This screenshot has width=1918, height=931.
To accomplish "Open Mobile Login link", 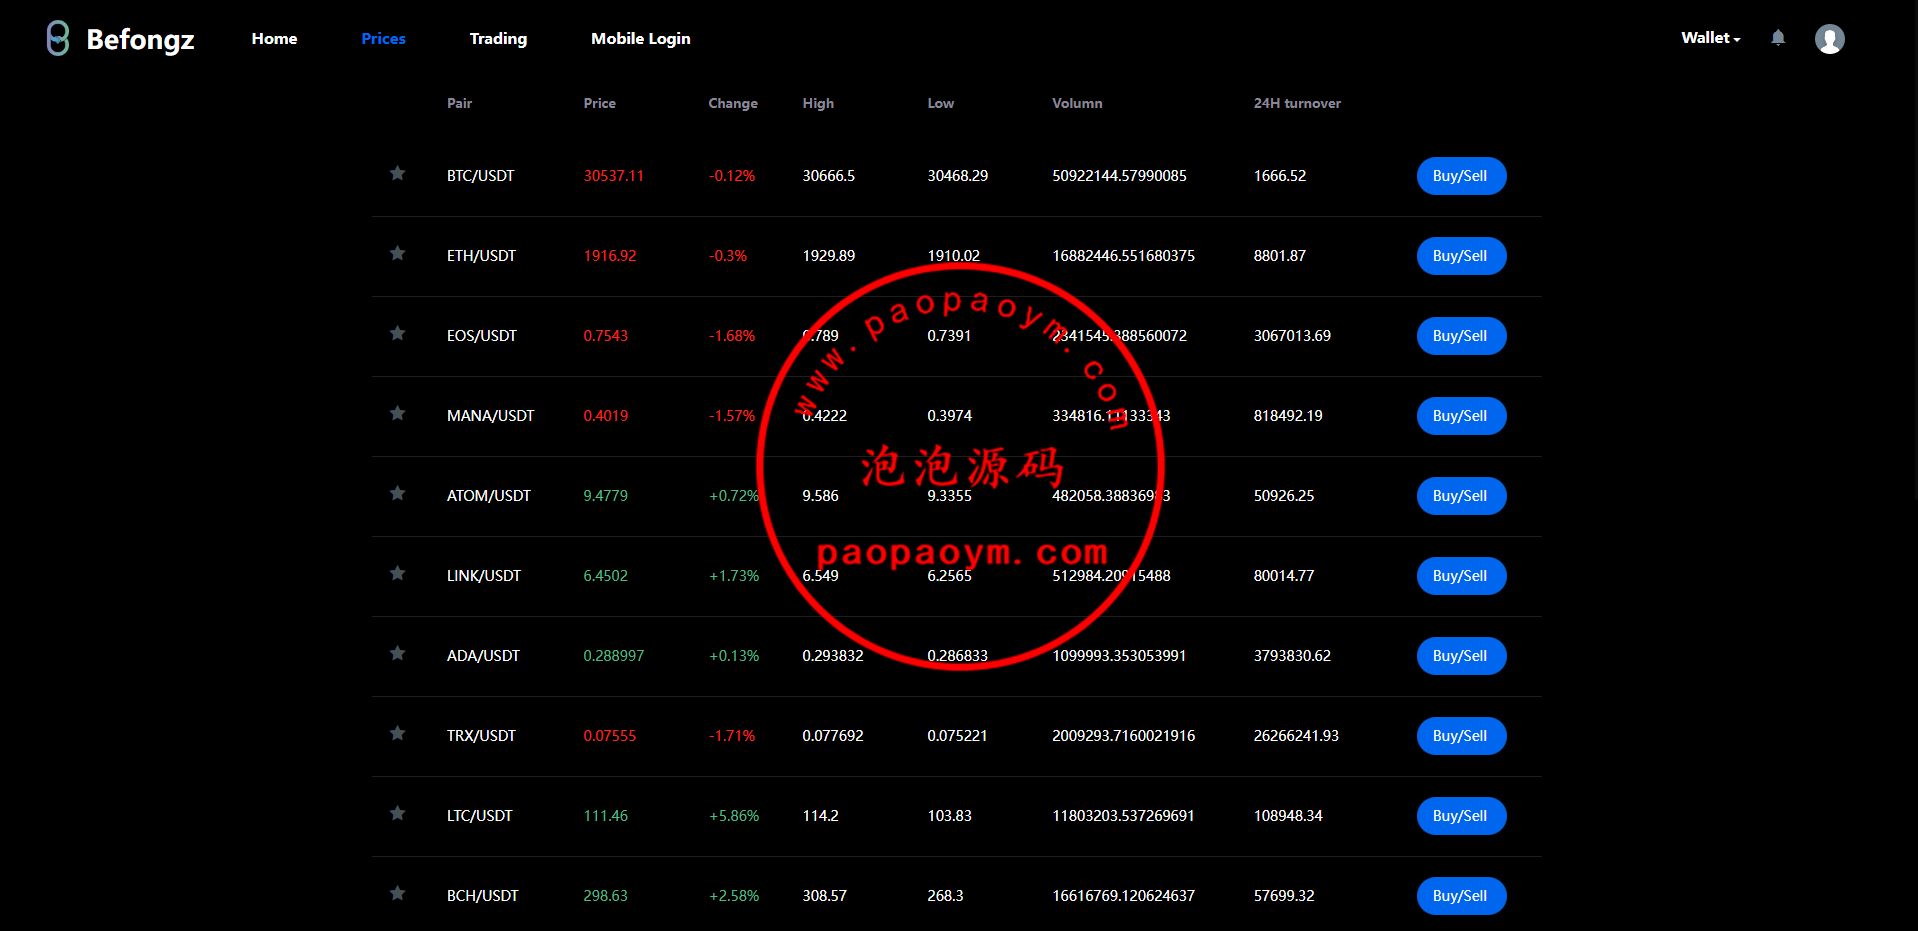I will pyautogui.click(x=640, y=39).
